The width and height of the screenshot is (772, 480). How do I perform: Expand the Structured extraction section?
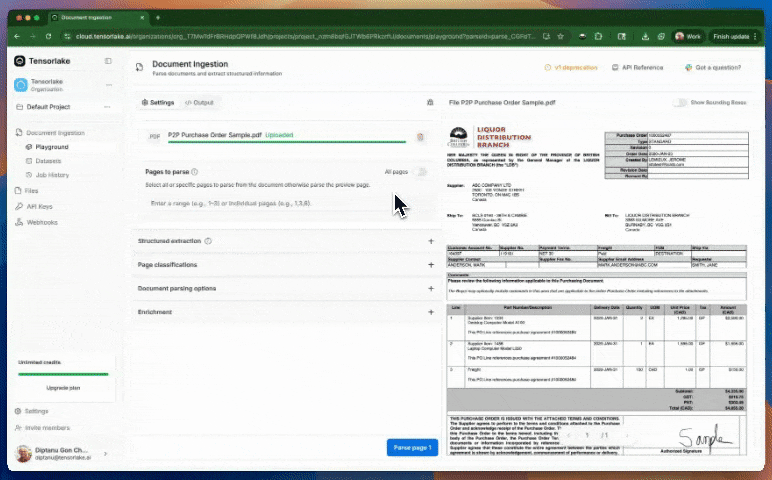(430, 241)
